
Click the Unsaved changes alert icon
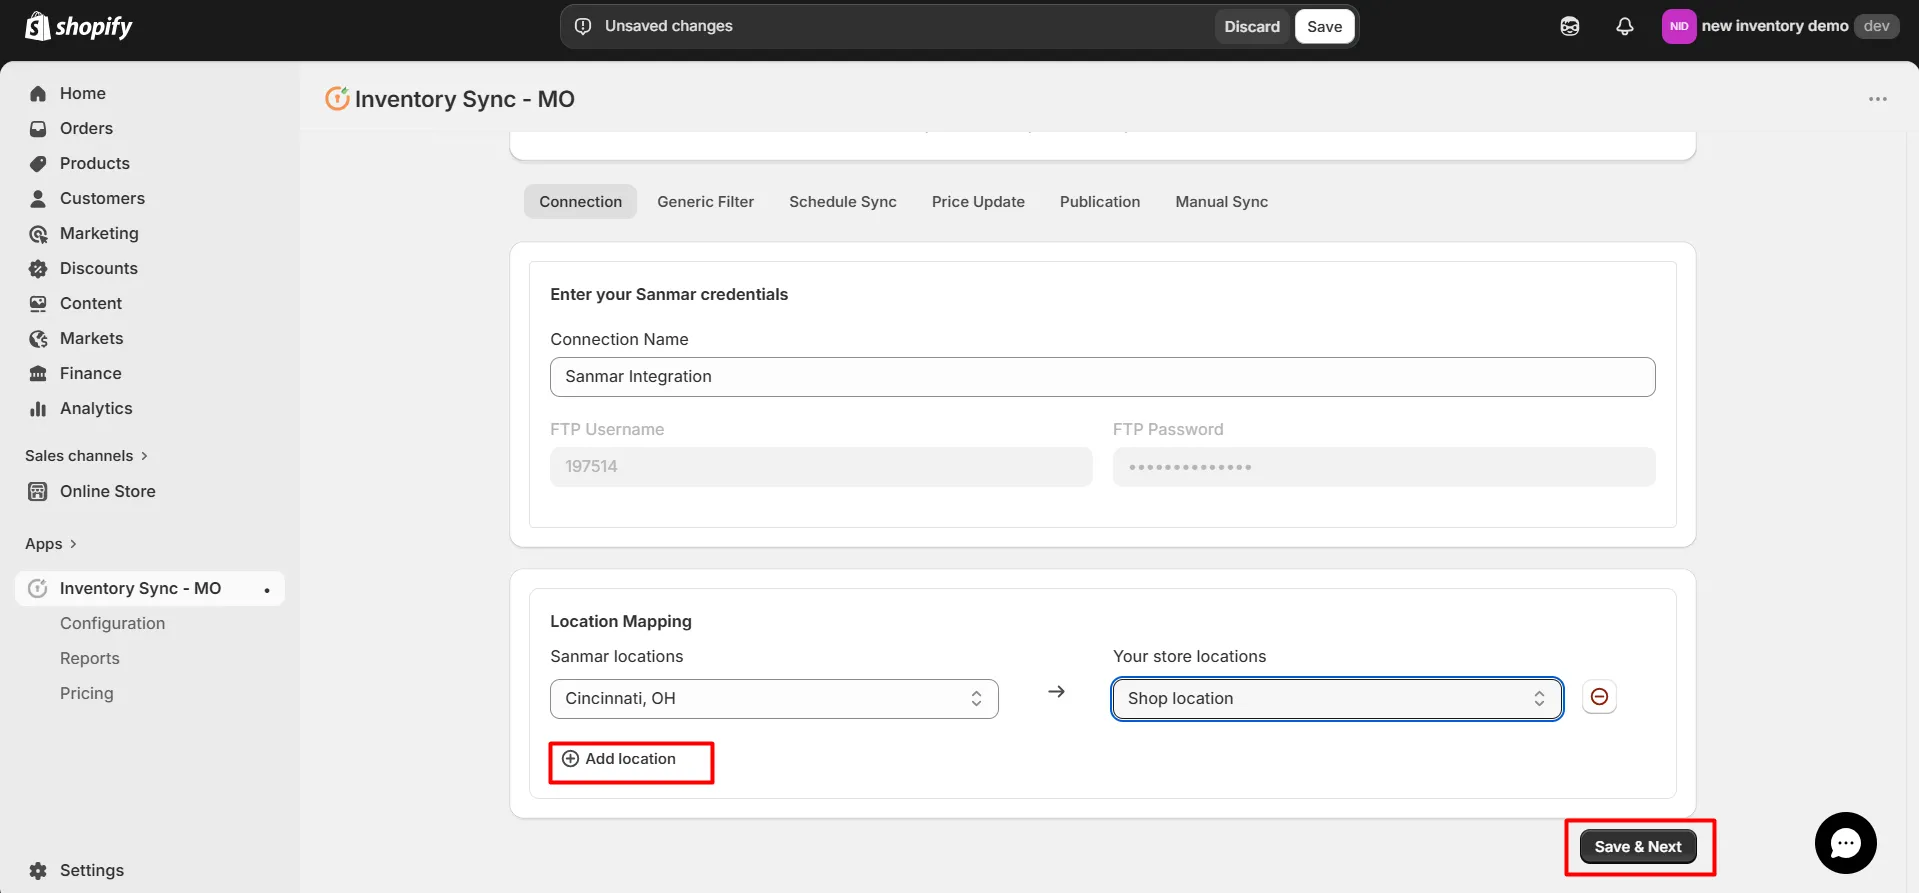[x=583, y=26]
